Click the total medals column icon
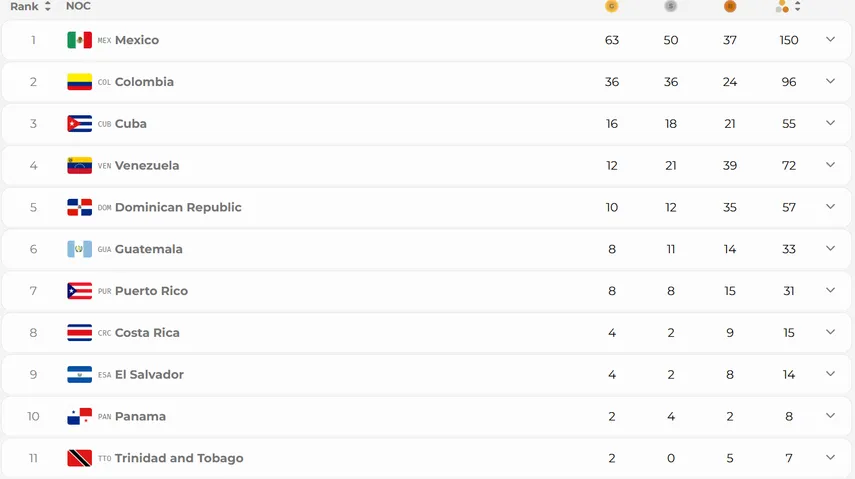The width and height of the screenshot is (855, 479). pos(782,6)
